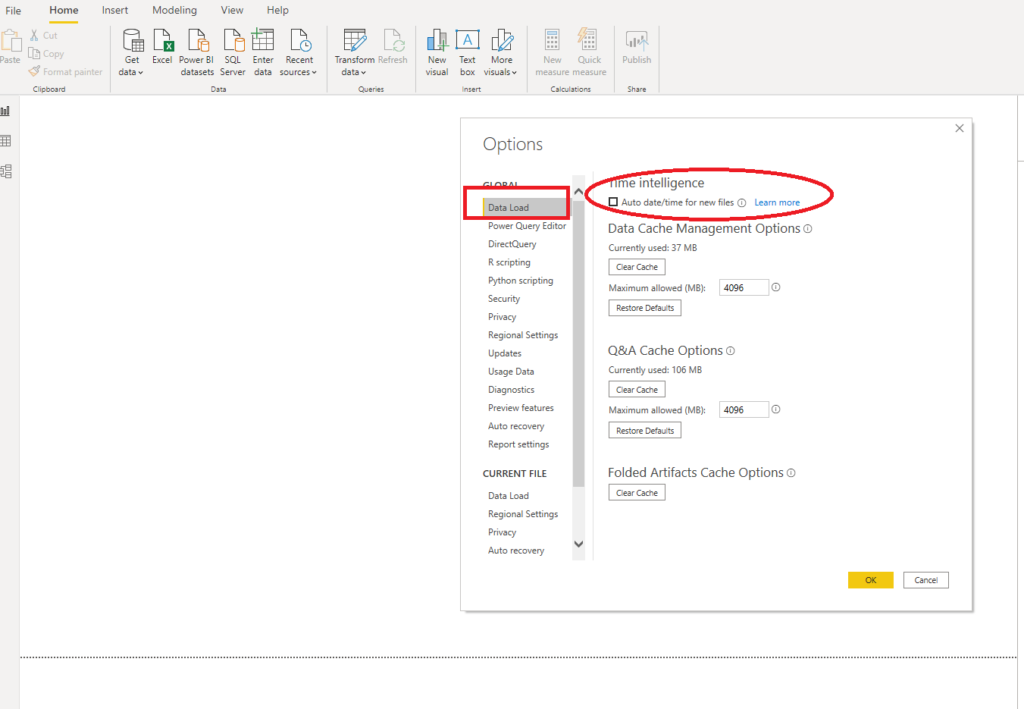Select the Insert ribbon tab
The image size is (1024, 709).
(115, 10)
